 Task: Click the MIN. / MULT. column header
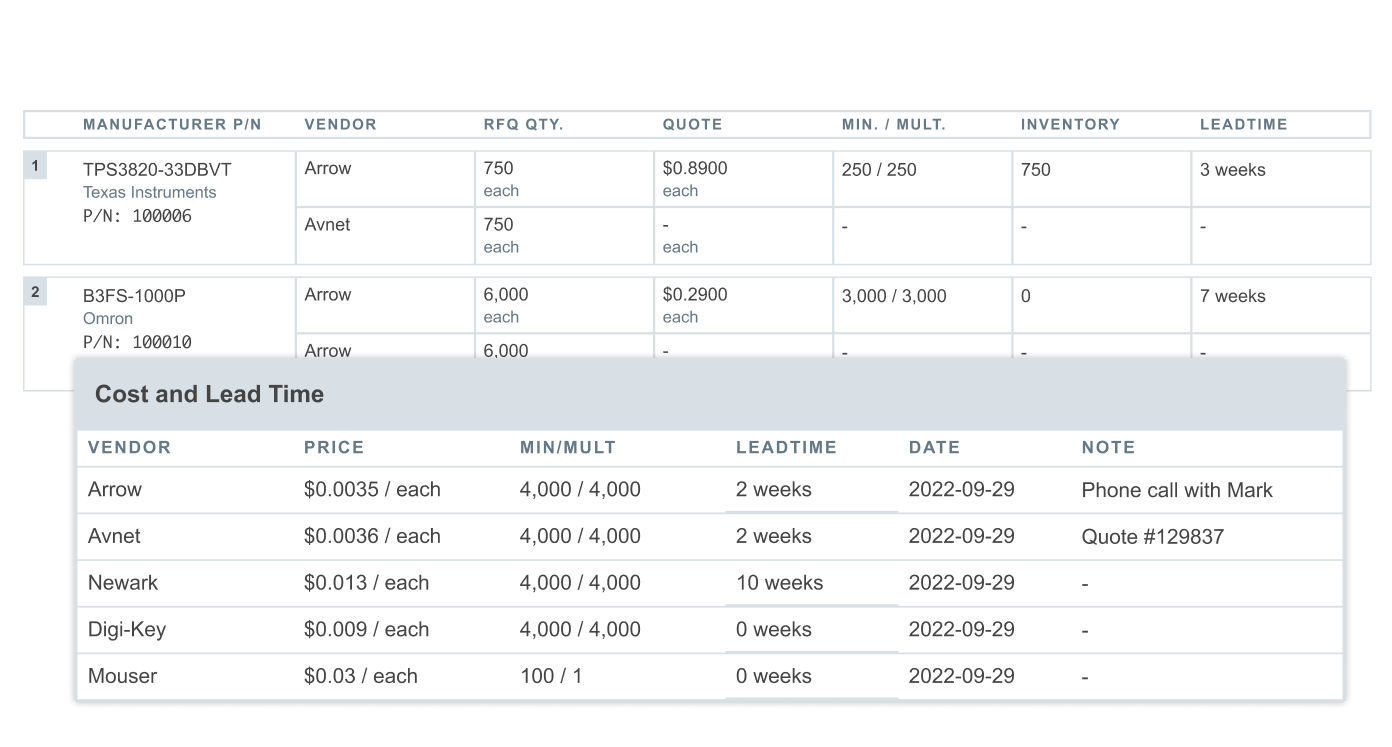pos(893,125)
